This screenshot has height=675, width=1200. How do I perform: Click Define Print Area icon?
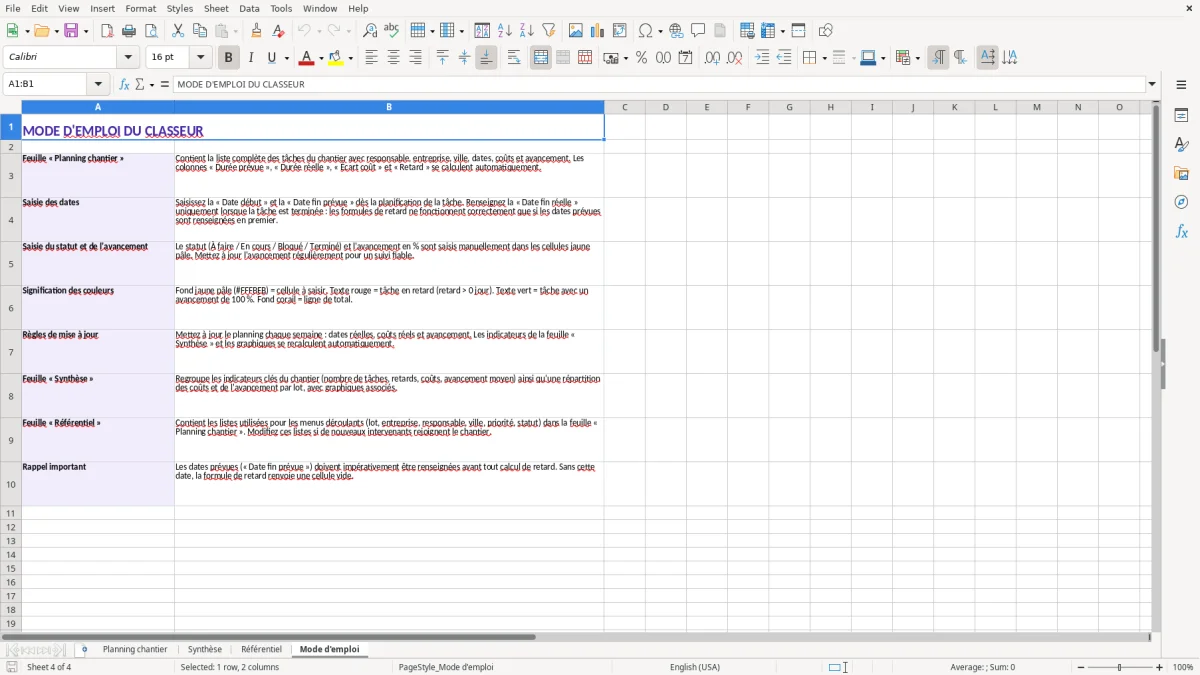747,31
